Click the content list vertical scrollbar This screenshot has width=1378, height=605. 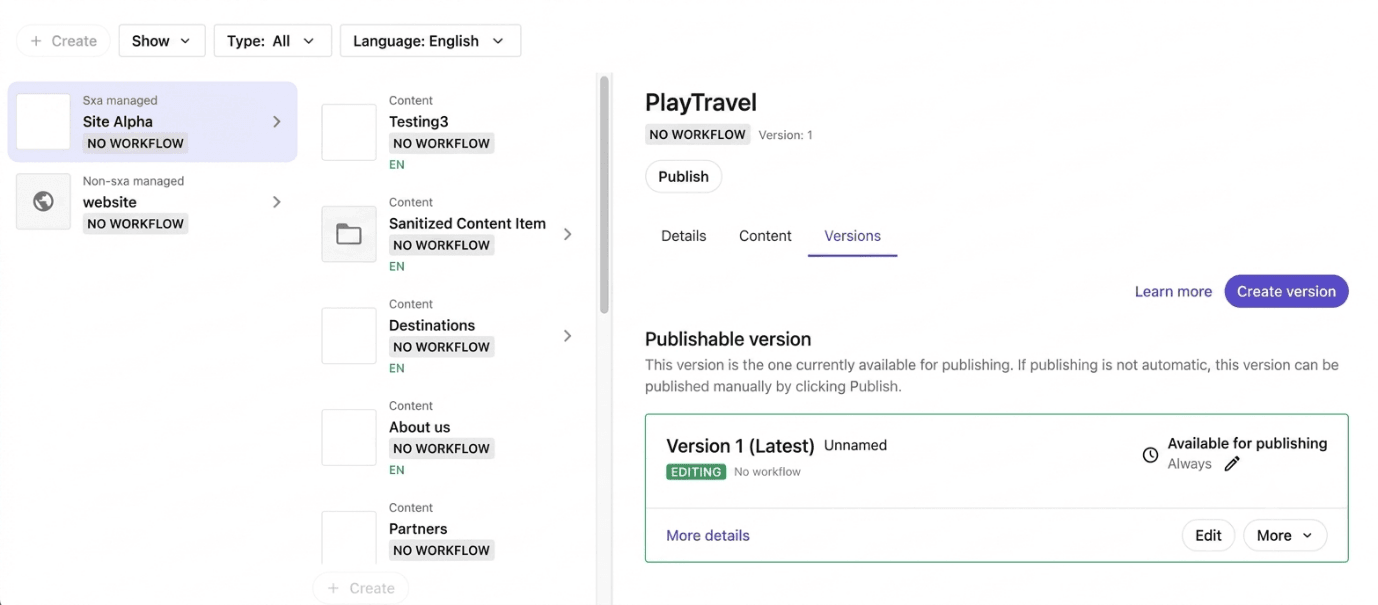(x=604, y=195)
